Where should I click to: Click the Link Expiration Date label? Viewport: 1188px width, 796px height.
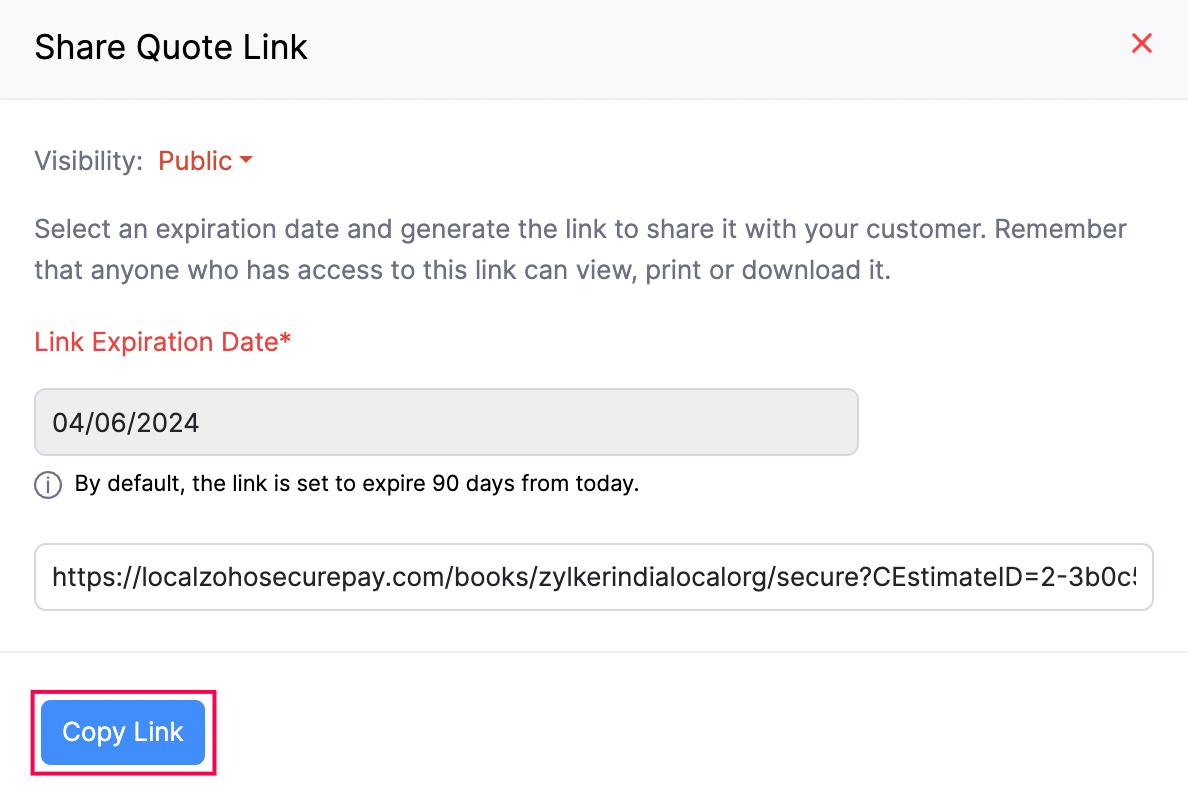point(162,342)
